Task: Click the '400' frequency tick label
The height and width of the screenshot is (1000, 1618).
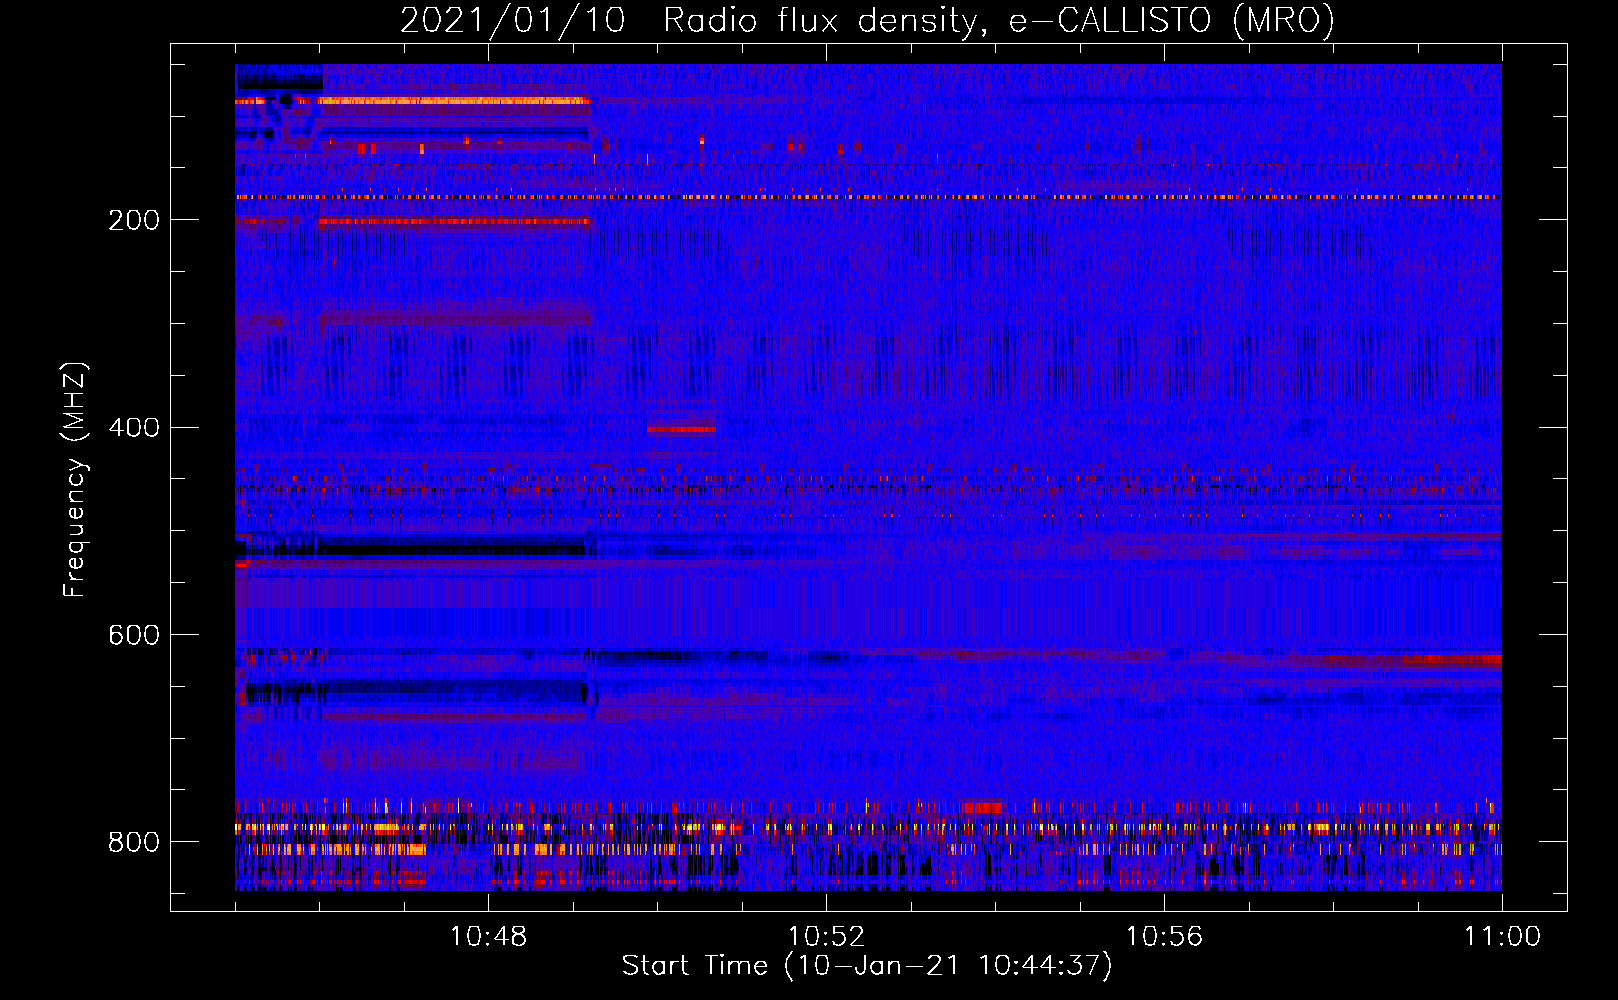Action: point(134,428)
